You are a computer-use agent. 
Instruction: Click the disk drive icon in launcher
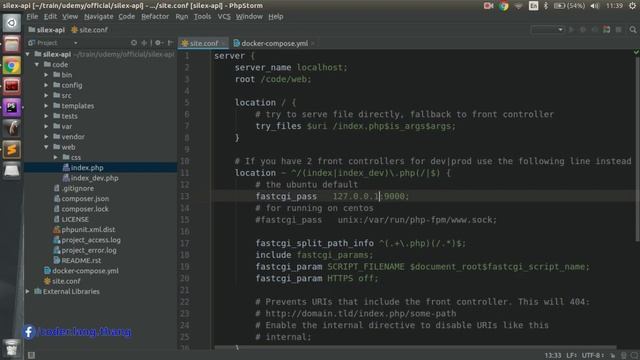pyautogui.click(x=11, y=171)
